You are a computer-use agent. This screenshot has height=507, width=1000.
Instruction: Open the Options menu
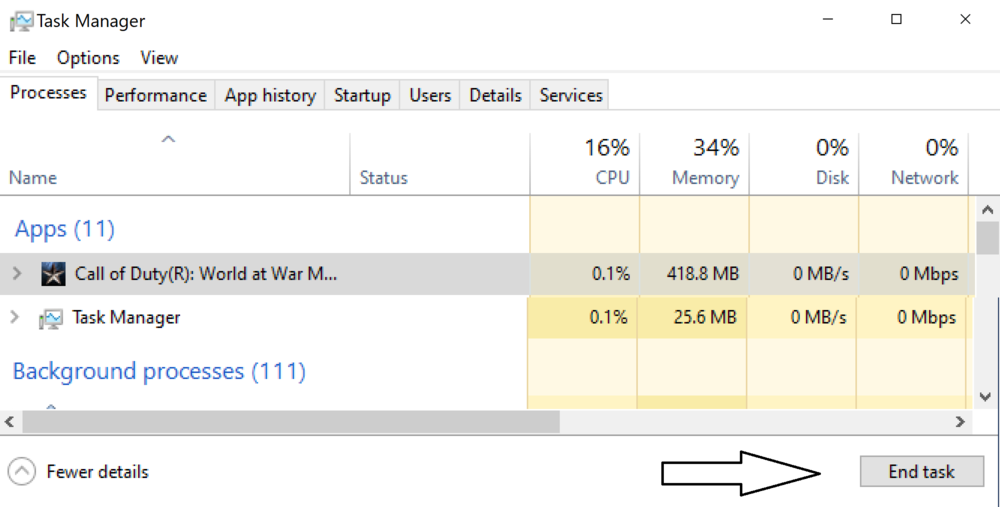tap(88, 58)
